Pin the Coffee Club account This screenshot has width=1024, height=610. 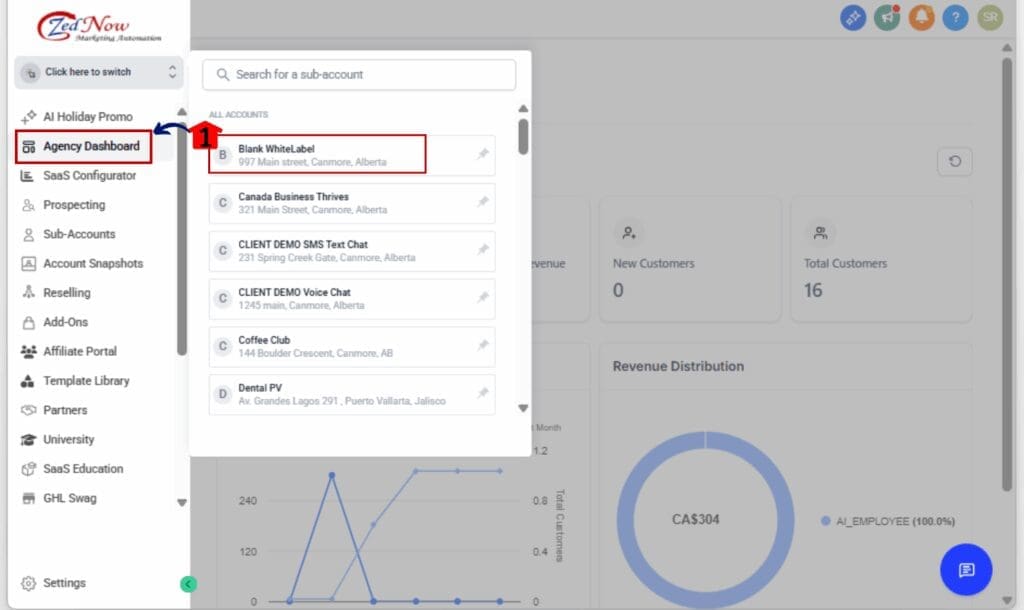(x=483, y=346)
